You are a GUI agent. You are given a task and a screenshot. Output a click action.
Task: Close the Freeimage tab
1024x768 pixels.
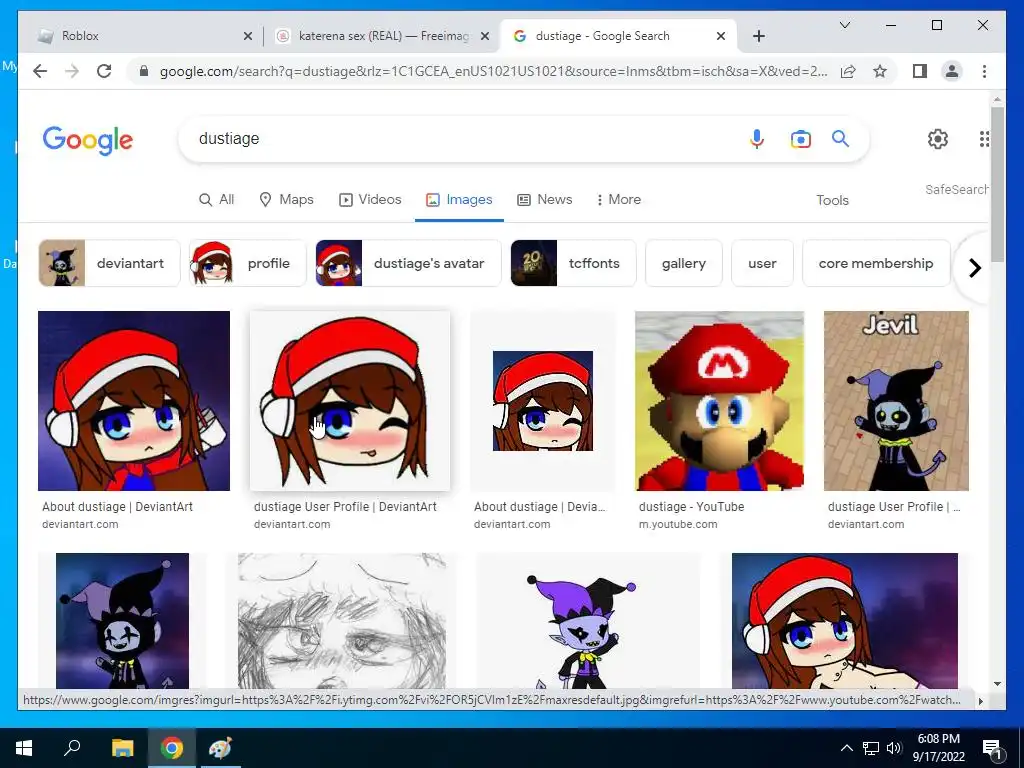pos(485,36)
